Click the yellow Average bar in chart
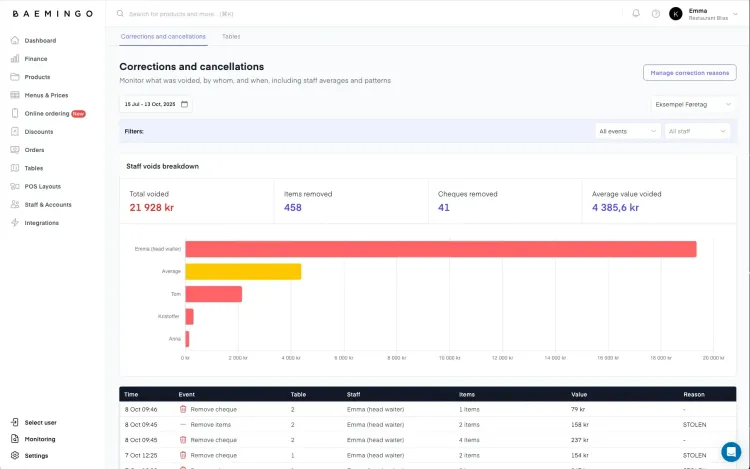The width and height of the screenshot is (750, 469). click(243, 271)
